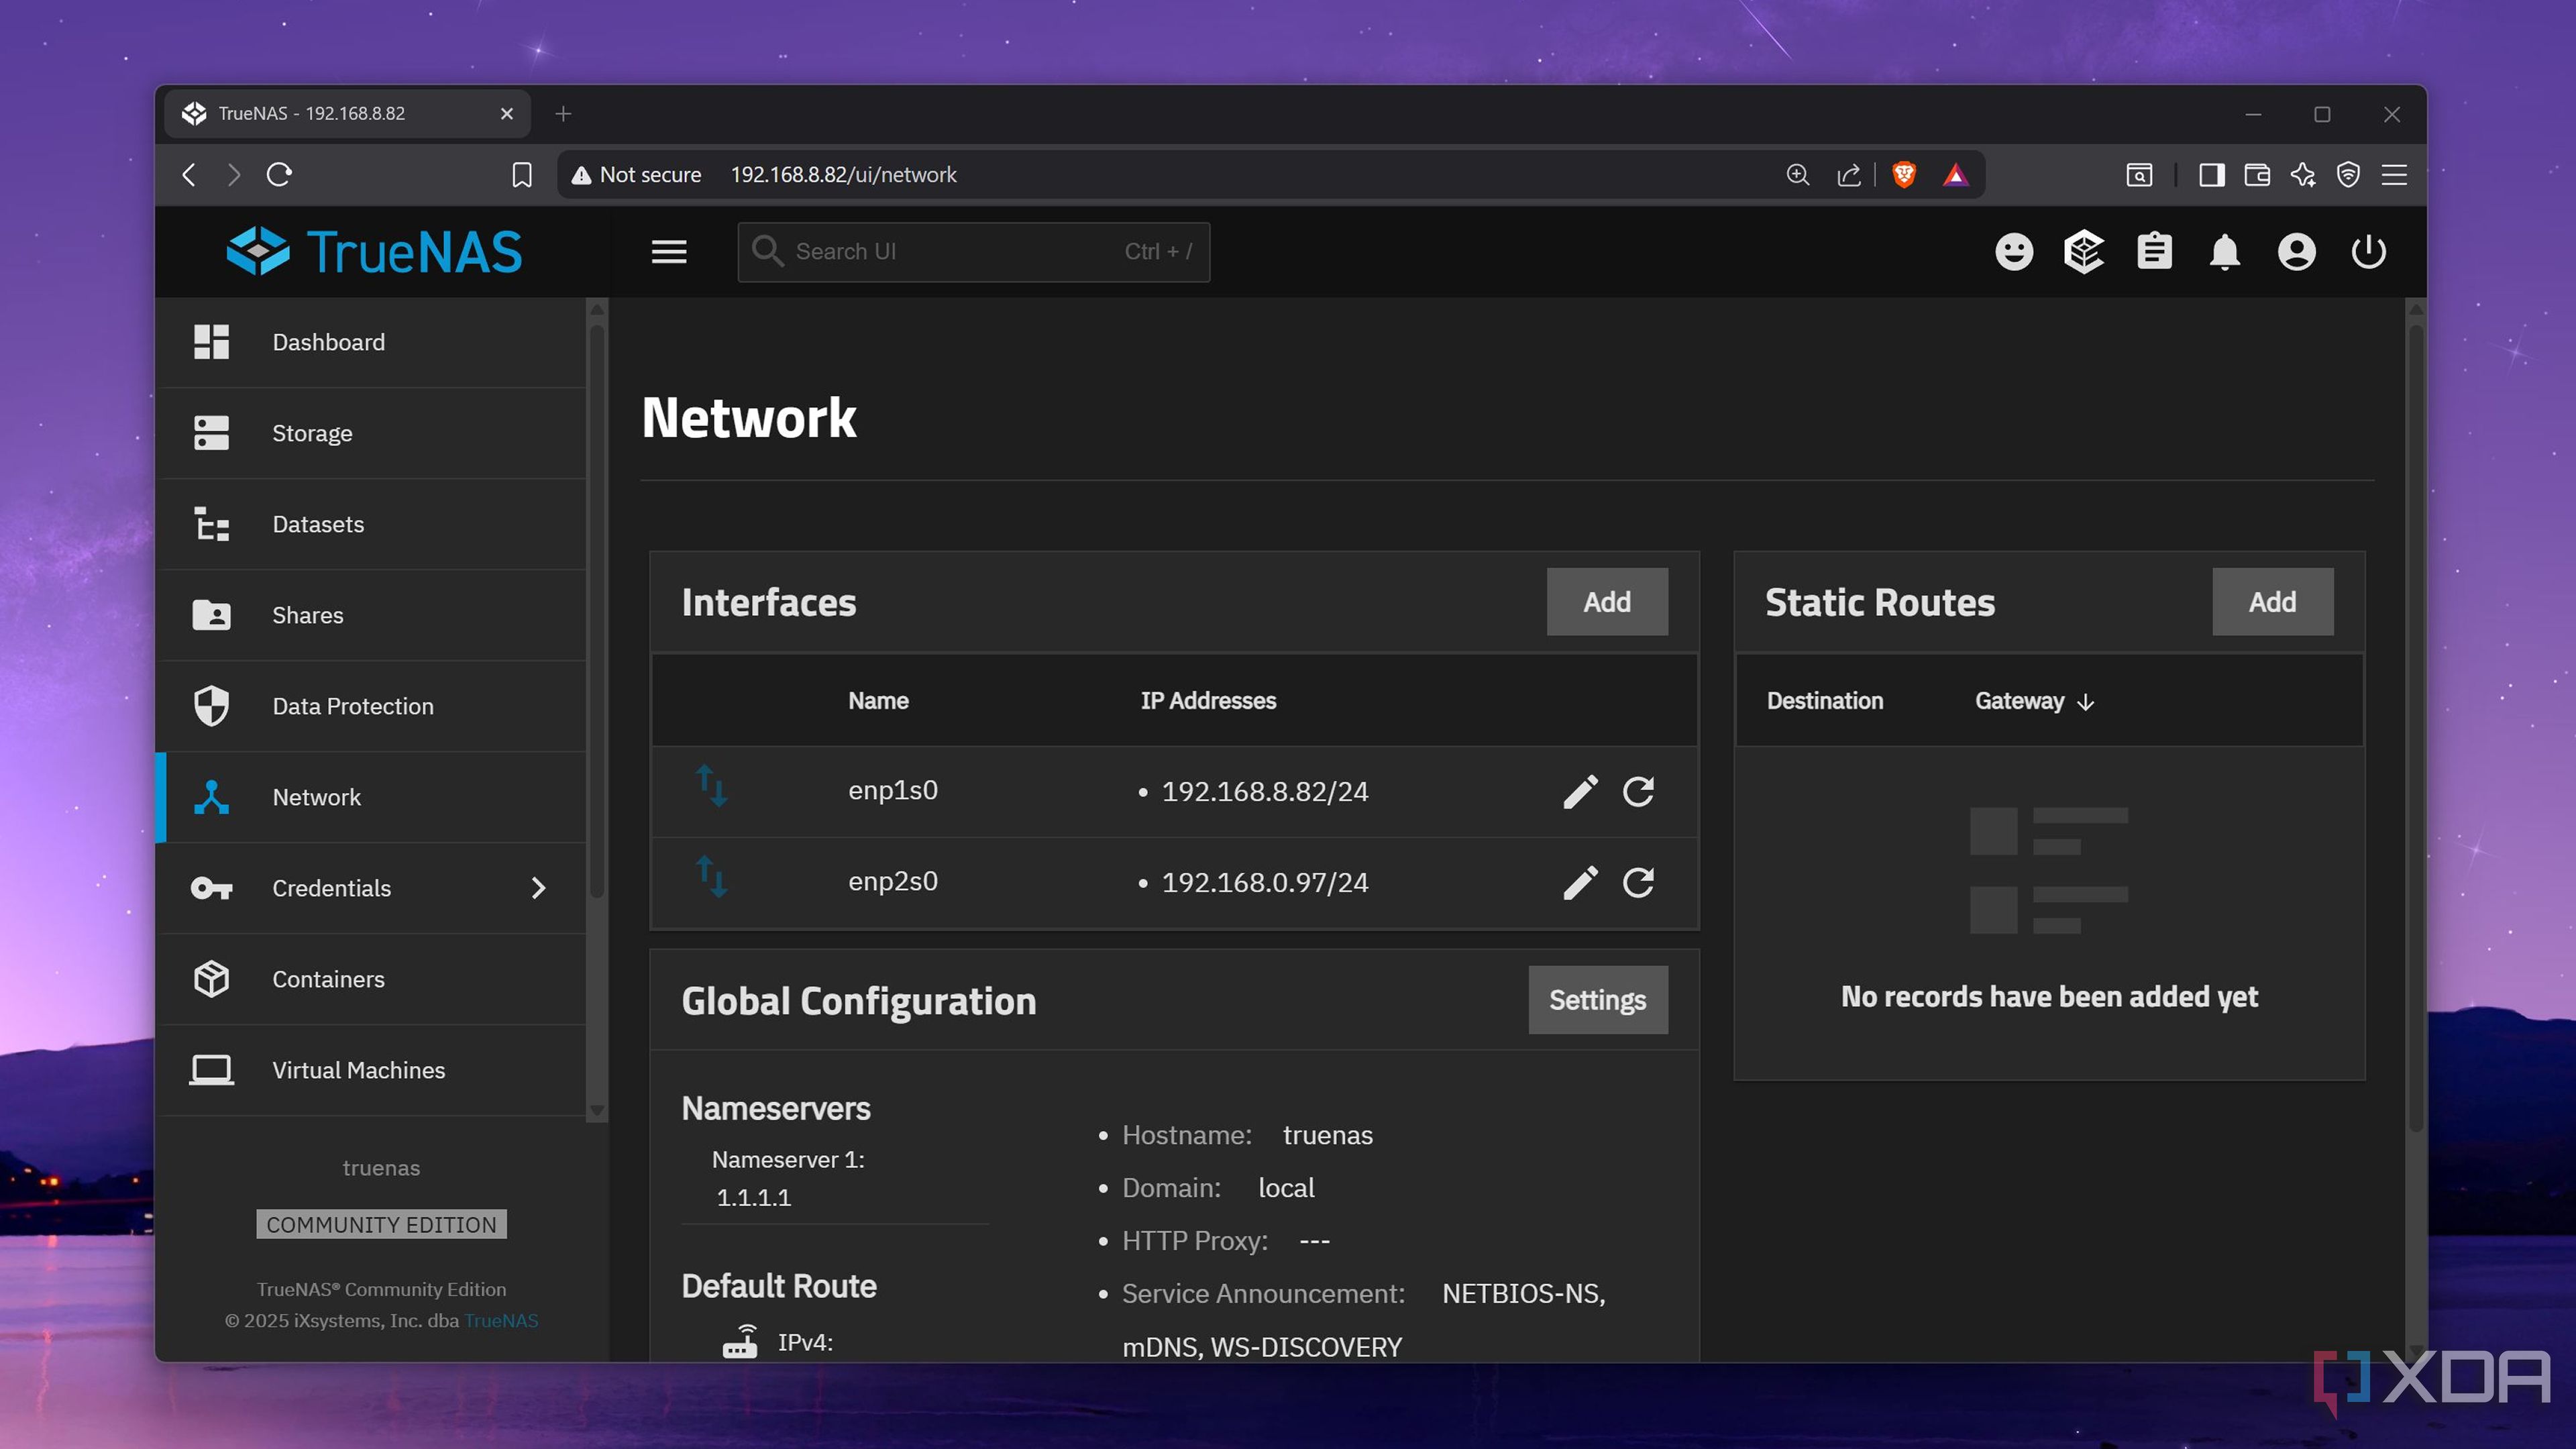Viewport: 2576px width, 1449px height.
Task: Open the alerts bell icon
Action: pos(2224,252)
